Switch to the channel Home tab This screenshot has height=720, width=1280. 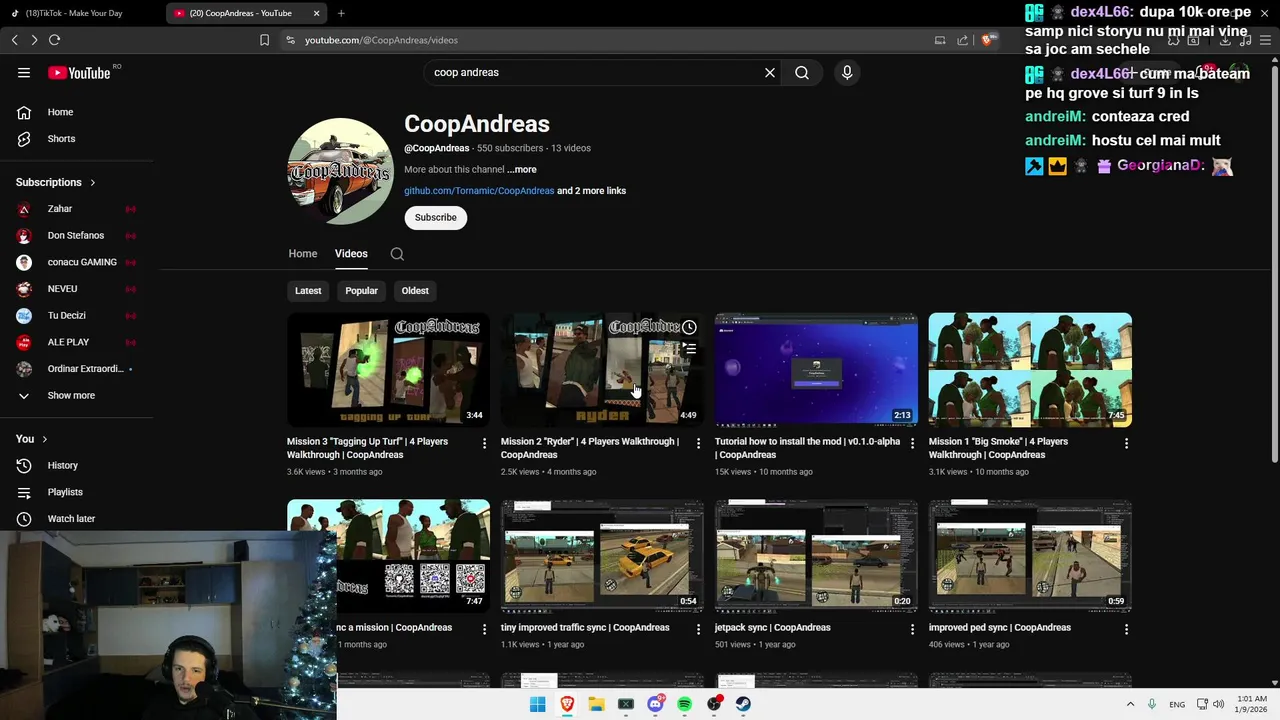point(303,254)
